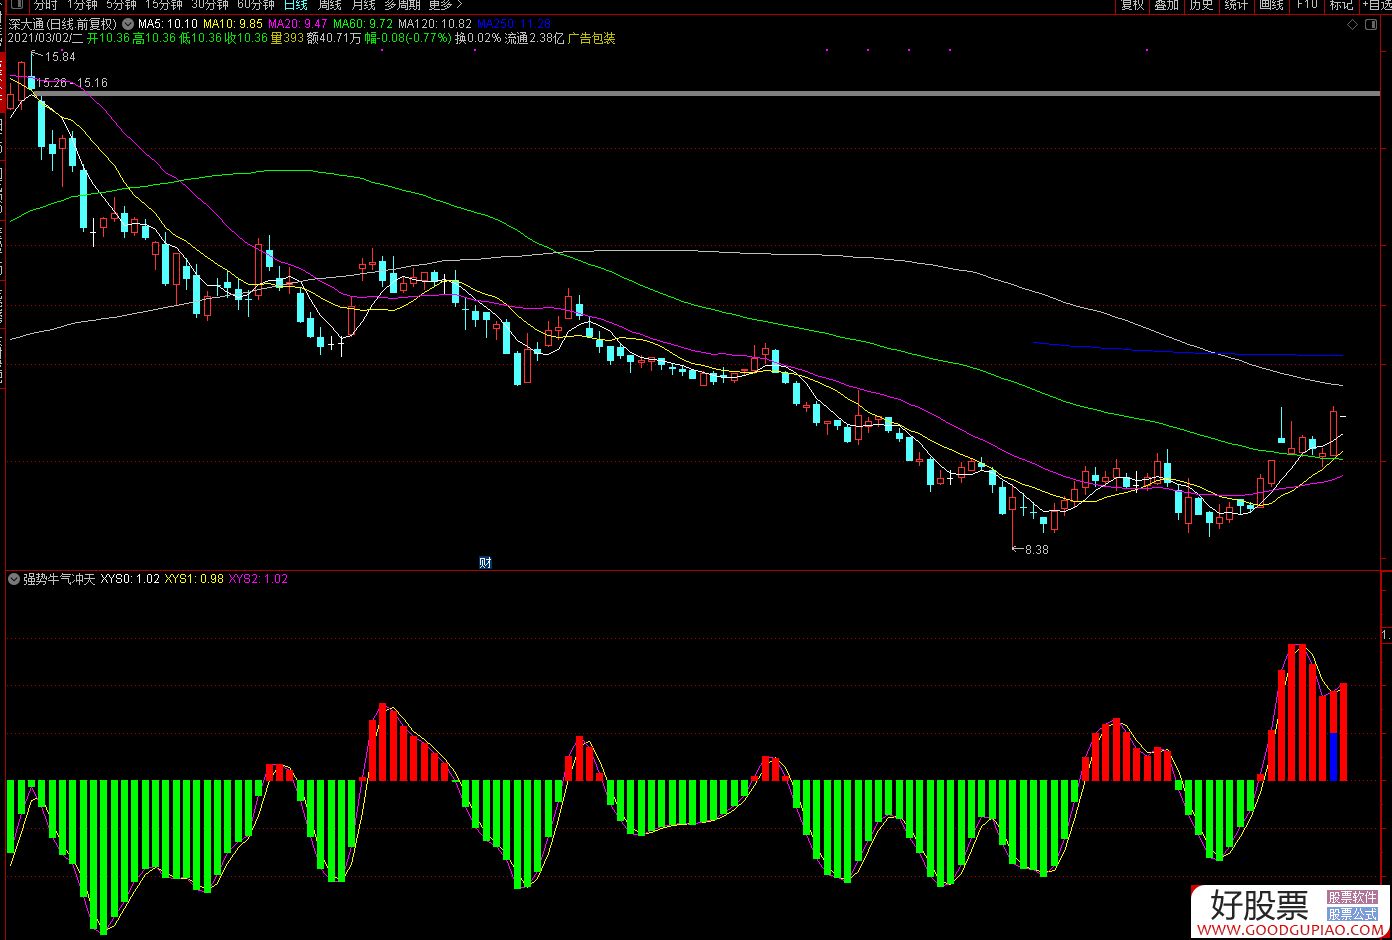Click the 叠加 overlay button

(1166, 5)
